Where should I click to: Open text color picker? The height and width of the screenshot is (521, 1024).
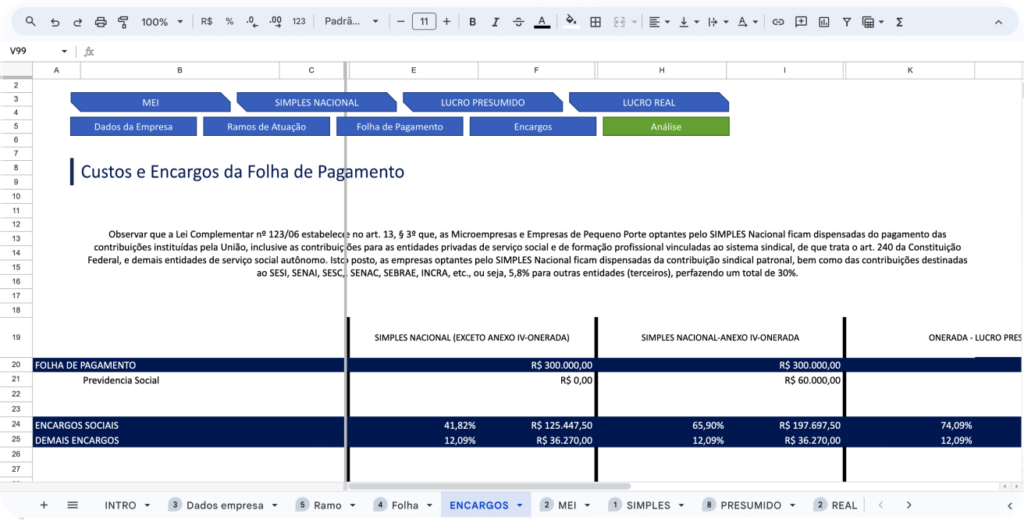click(541, 22)
